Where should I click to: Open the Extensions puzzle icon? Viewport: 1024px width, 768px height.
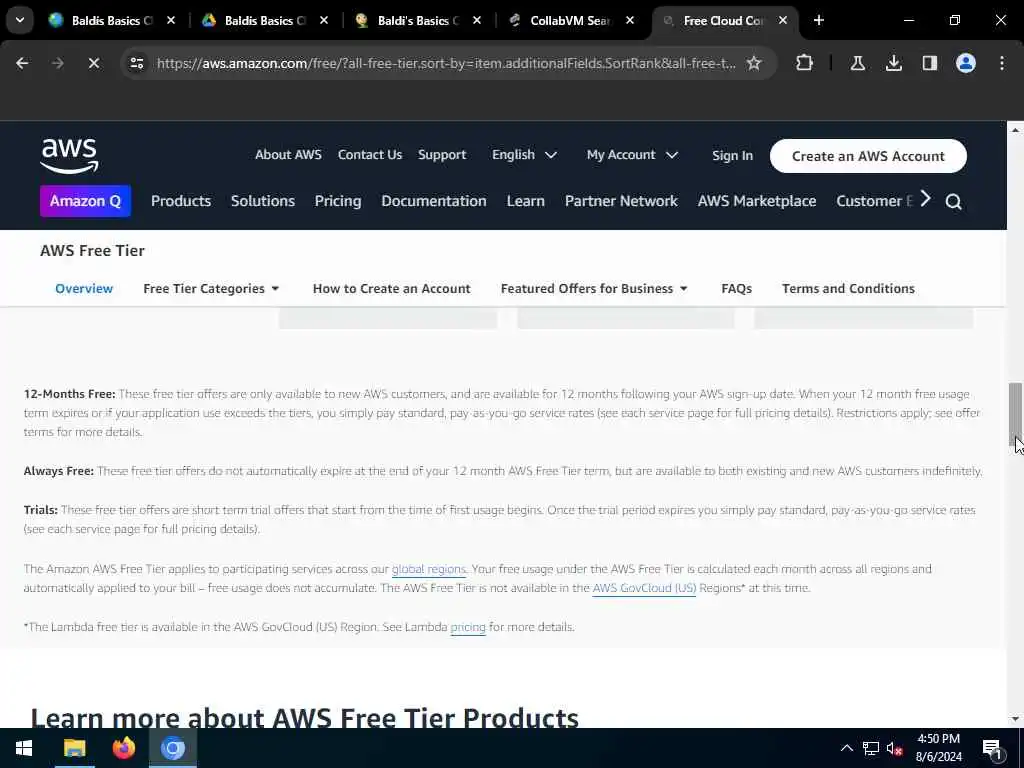(x=805, y=63)
